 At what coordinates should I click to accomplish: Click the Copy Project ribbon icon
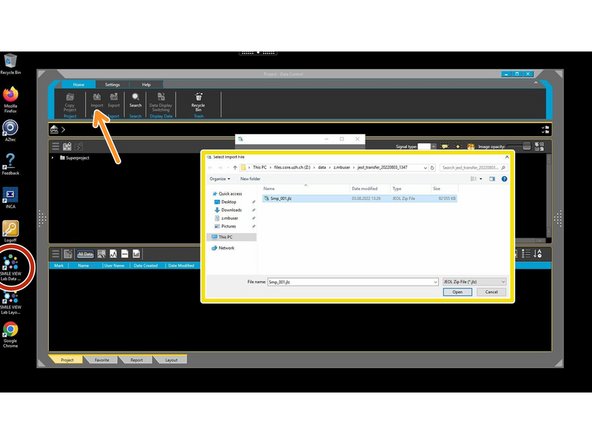click(x=70, y=102)
